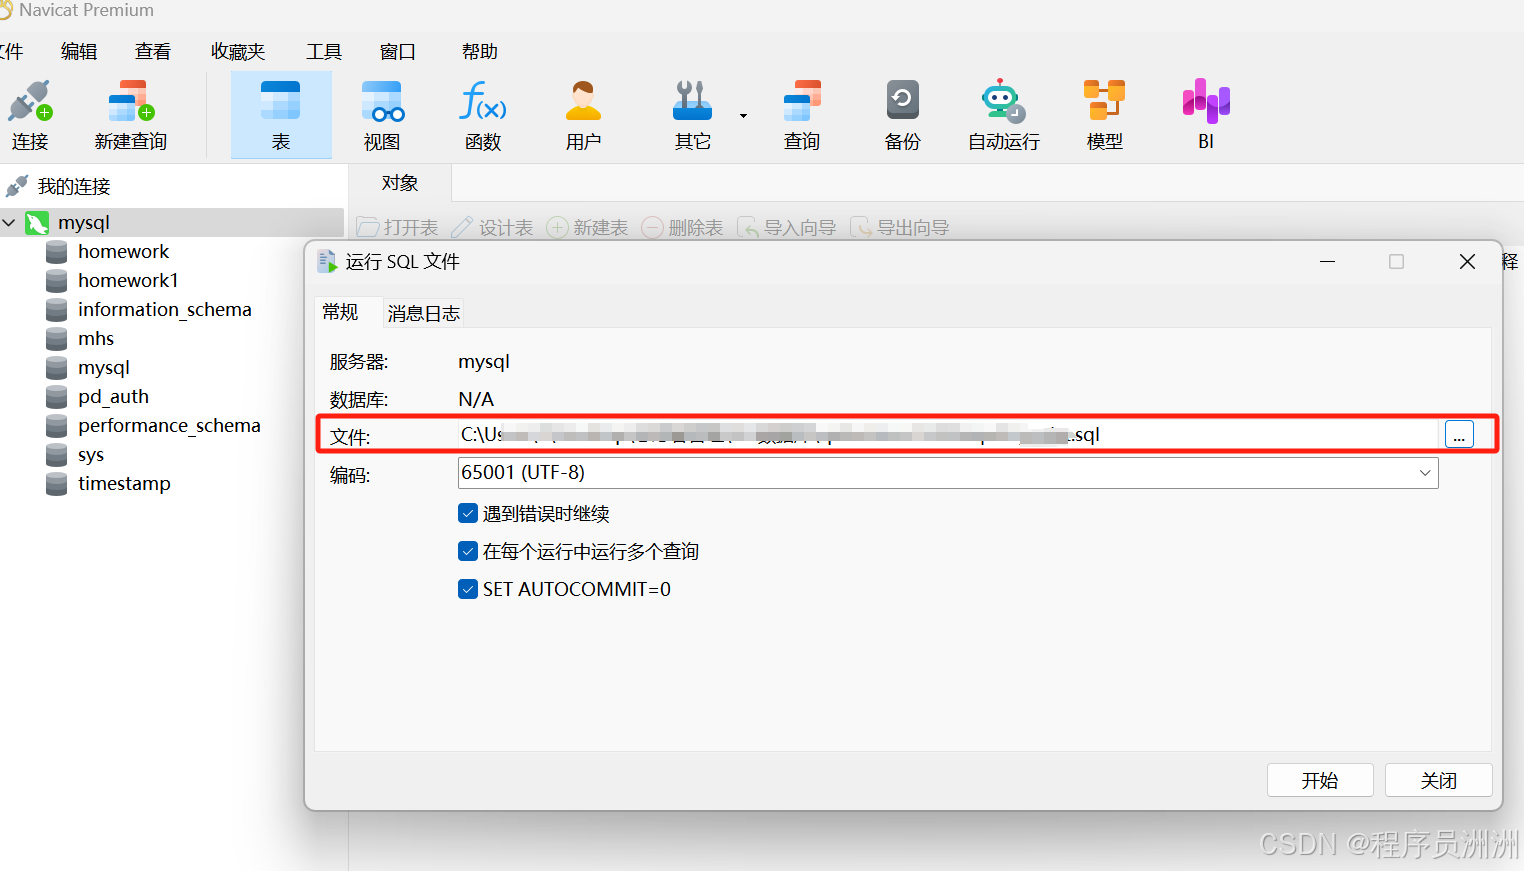This screenshot has height=871, width=1524.
Task: Click the Import Wizard (导入向导) toolbar item
Action: click(x=787, y=228)
